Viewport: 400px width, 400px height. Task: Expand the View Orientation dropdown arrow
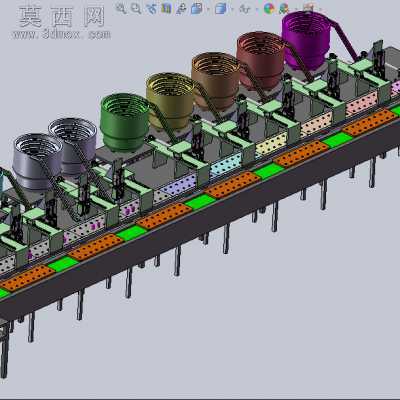coord(208,9)
